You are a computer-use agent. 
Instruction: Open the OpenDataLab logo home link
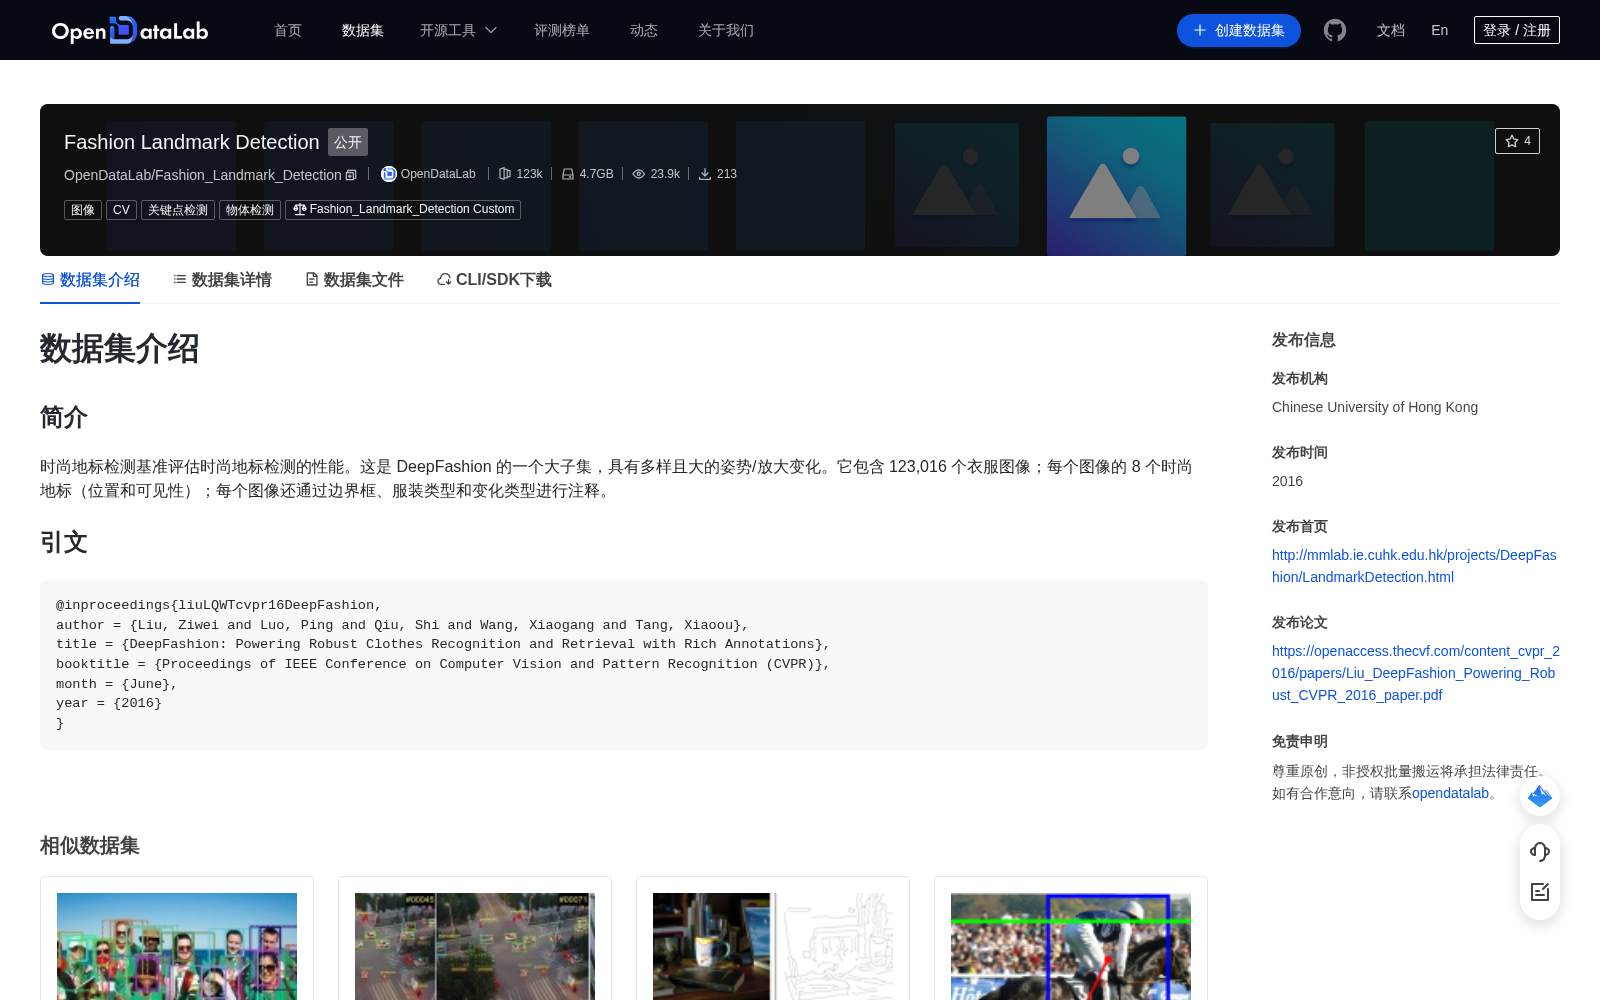tap(130, 30)
